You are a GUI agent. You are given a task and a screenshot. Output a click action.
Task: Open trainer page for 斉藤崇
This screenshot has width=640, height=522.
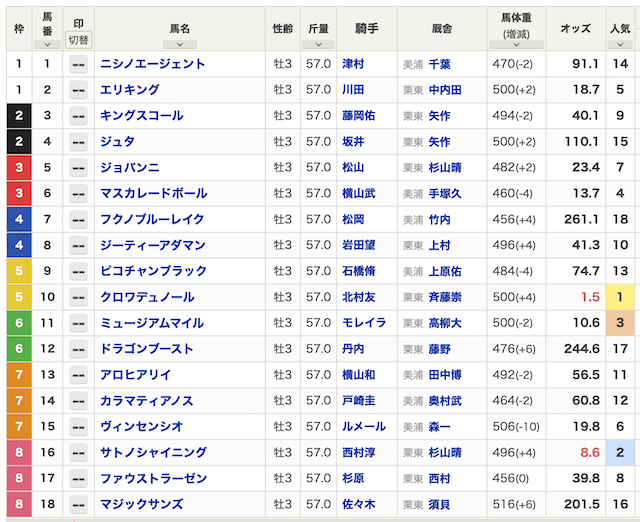(x=440, y=298)
